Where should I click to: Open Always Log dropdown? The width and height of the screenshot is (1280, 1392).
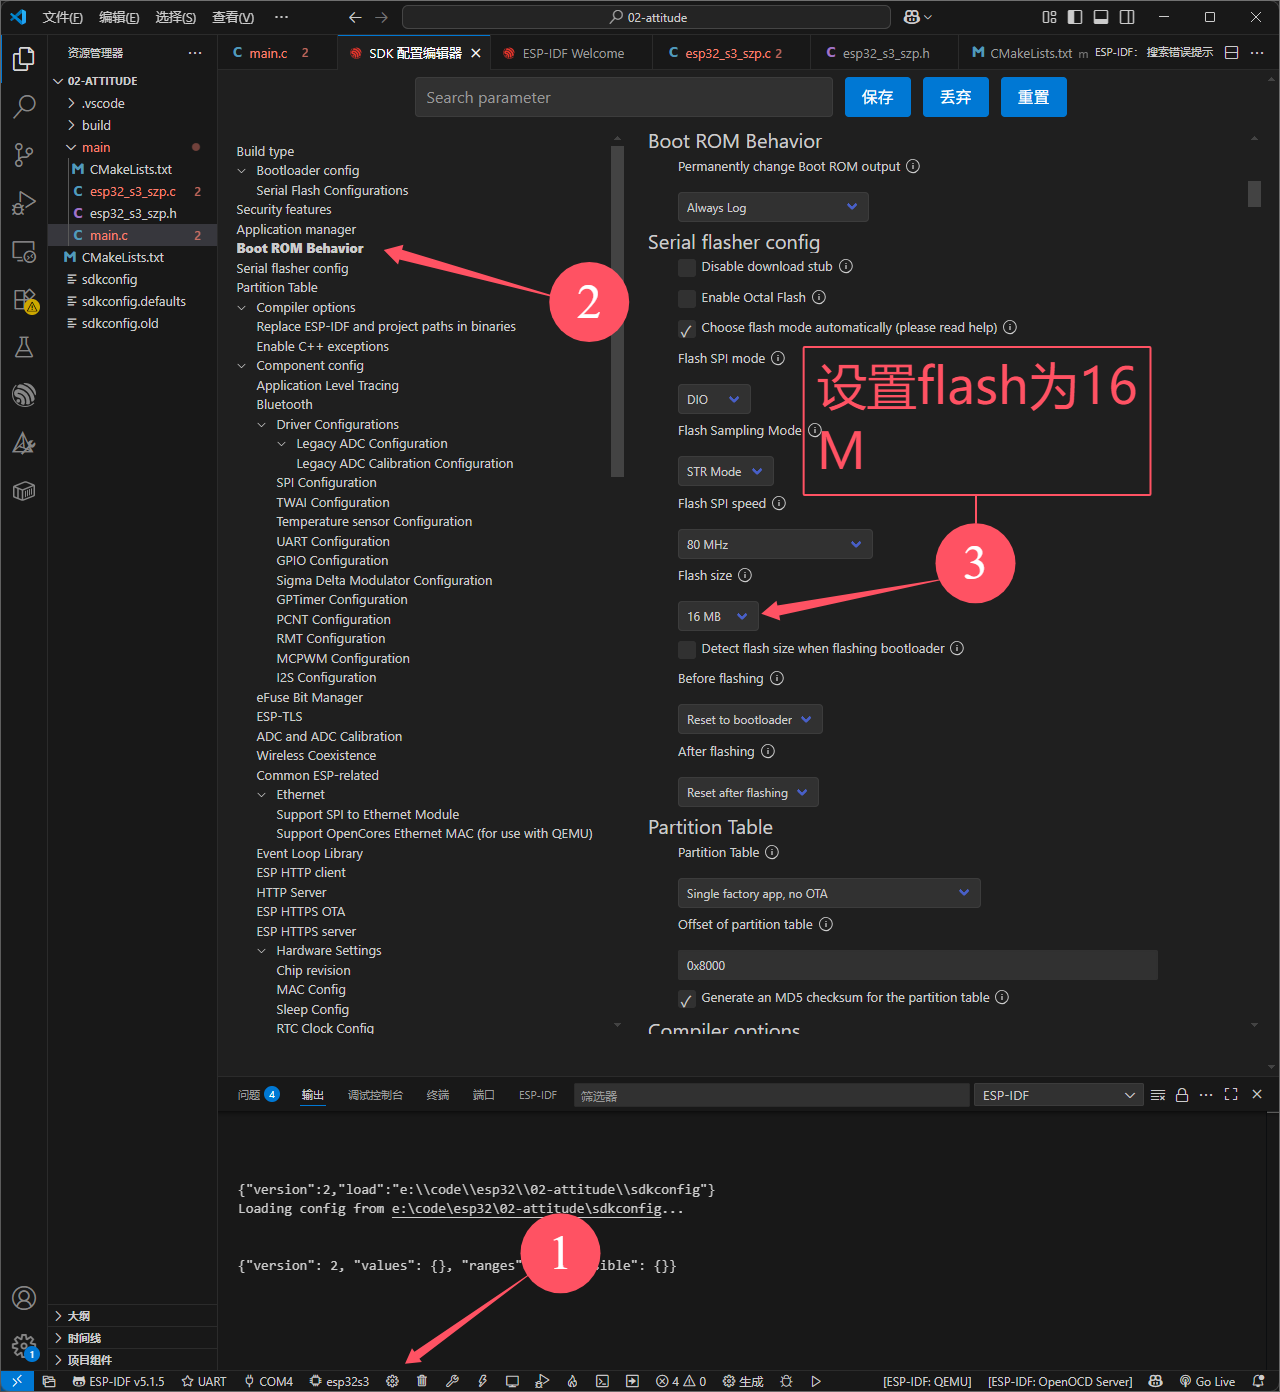click(x=773, y=207)
